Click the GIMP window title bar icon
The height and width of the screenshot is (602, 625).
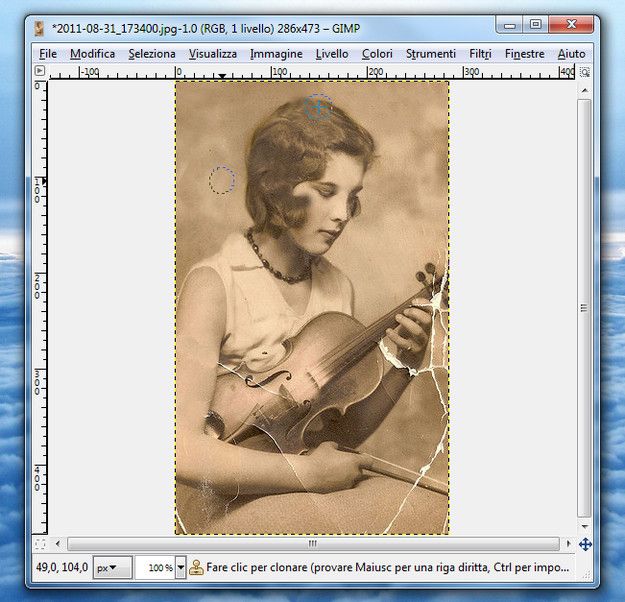pos(39,29)
